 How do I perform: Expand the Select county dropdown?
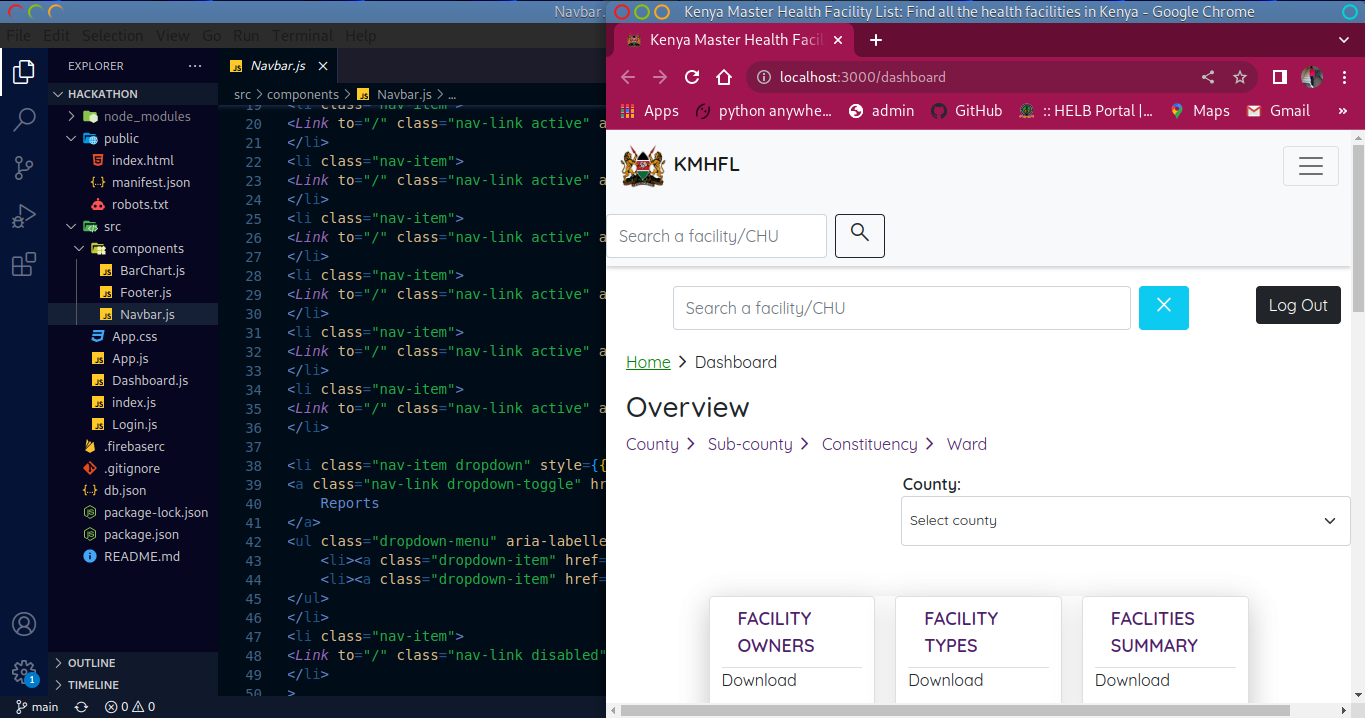point(1125,521)
